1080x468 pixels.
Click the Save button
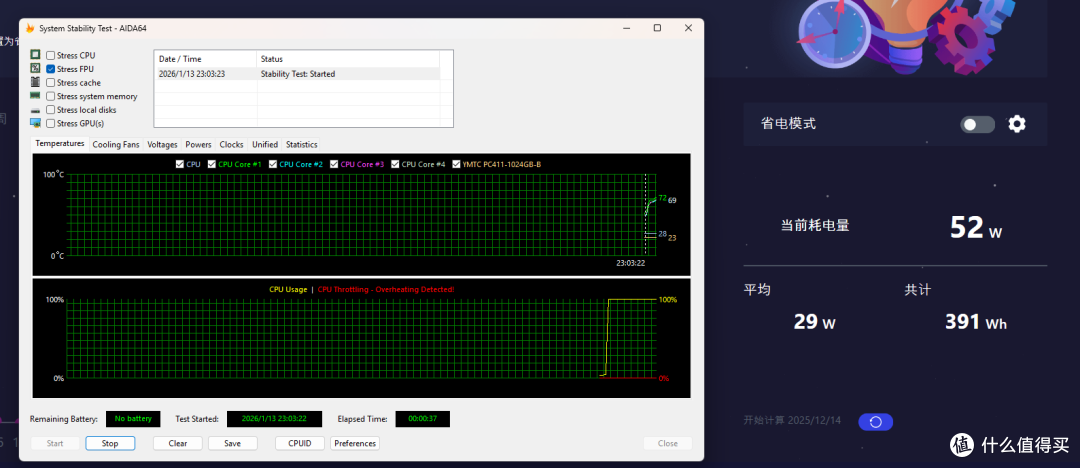[233, 443]
